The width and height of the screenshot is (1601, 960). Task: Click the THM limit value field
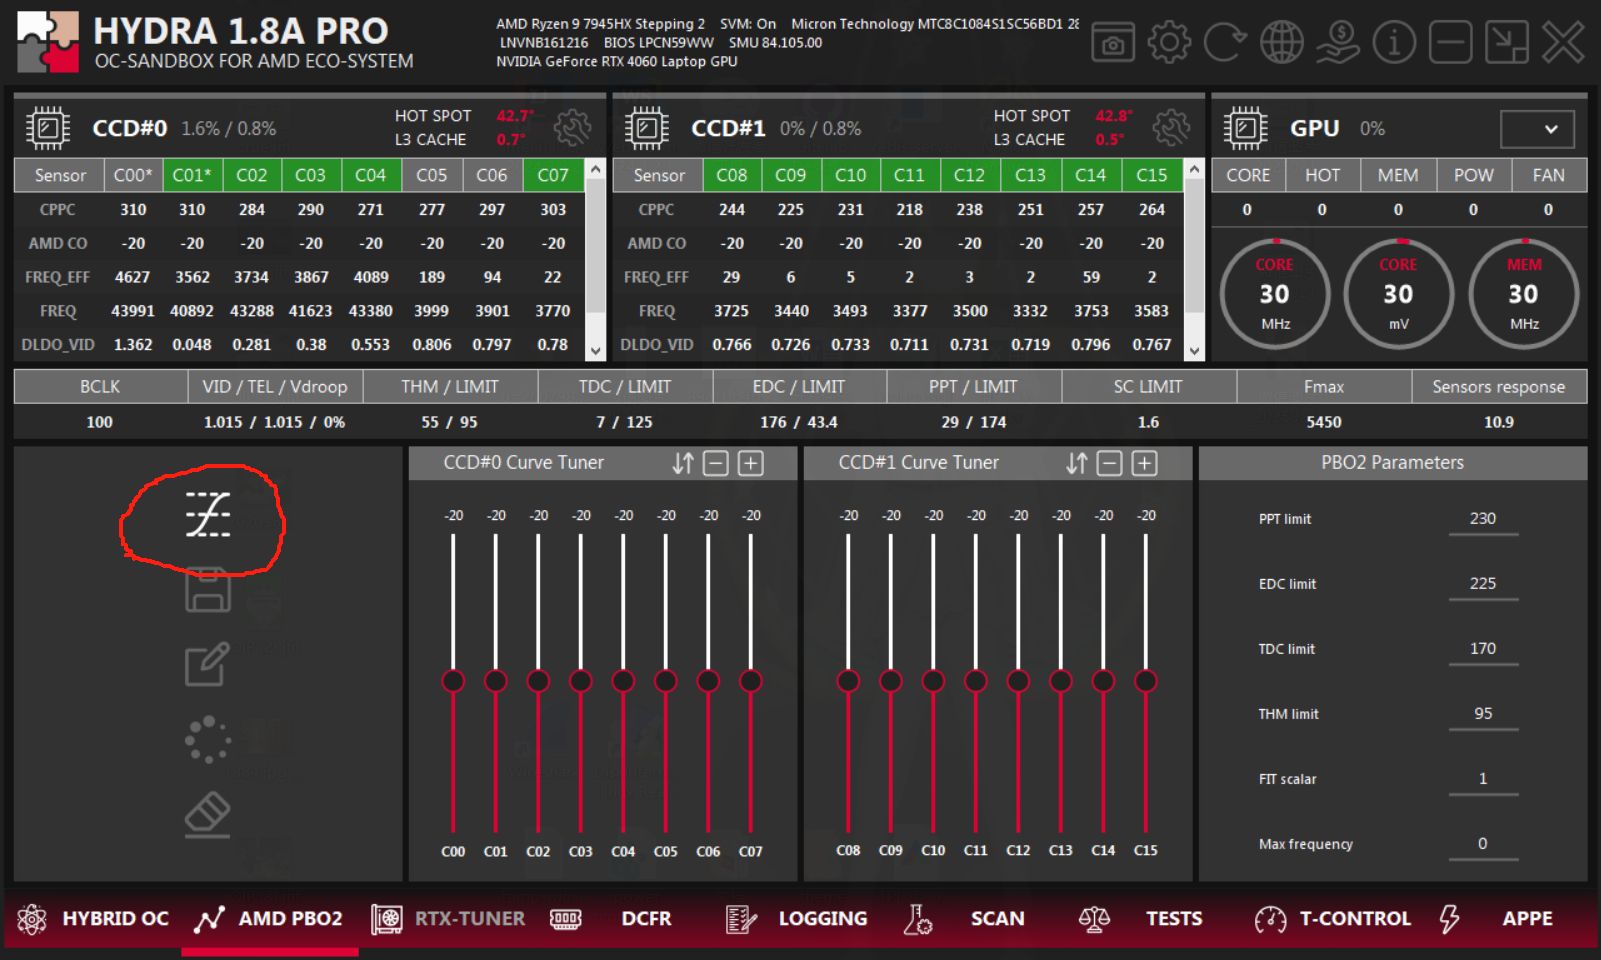click(x=1483, y=714)
